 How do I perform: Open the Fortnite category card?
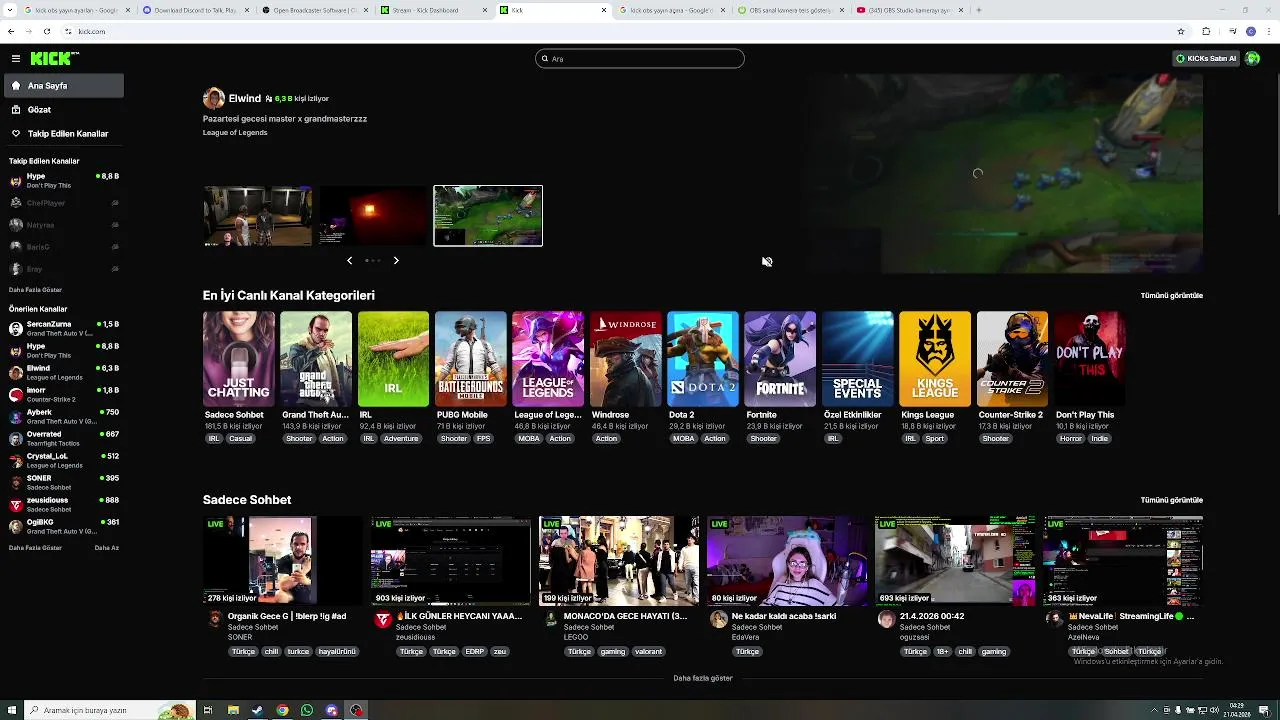tap(780, 359)
